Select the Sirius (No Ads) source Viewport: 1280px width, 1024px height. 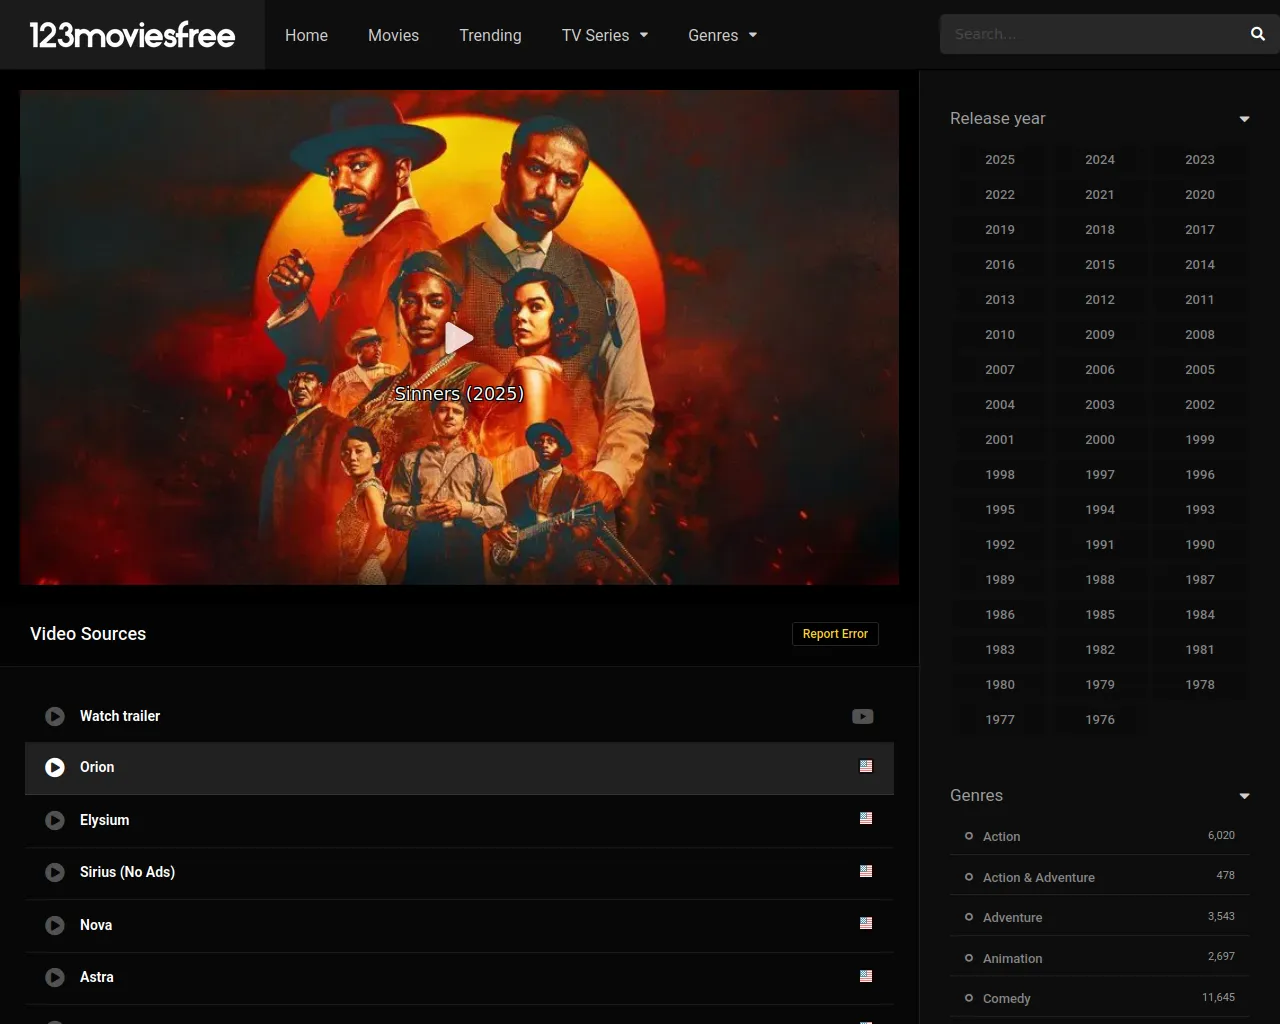coord(459,873)
